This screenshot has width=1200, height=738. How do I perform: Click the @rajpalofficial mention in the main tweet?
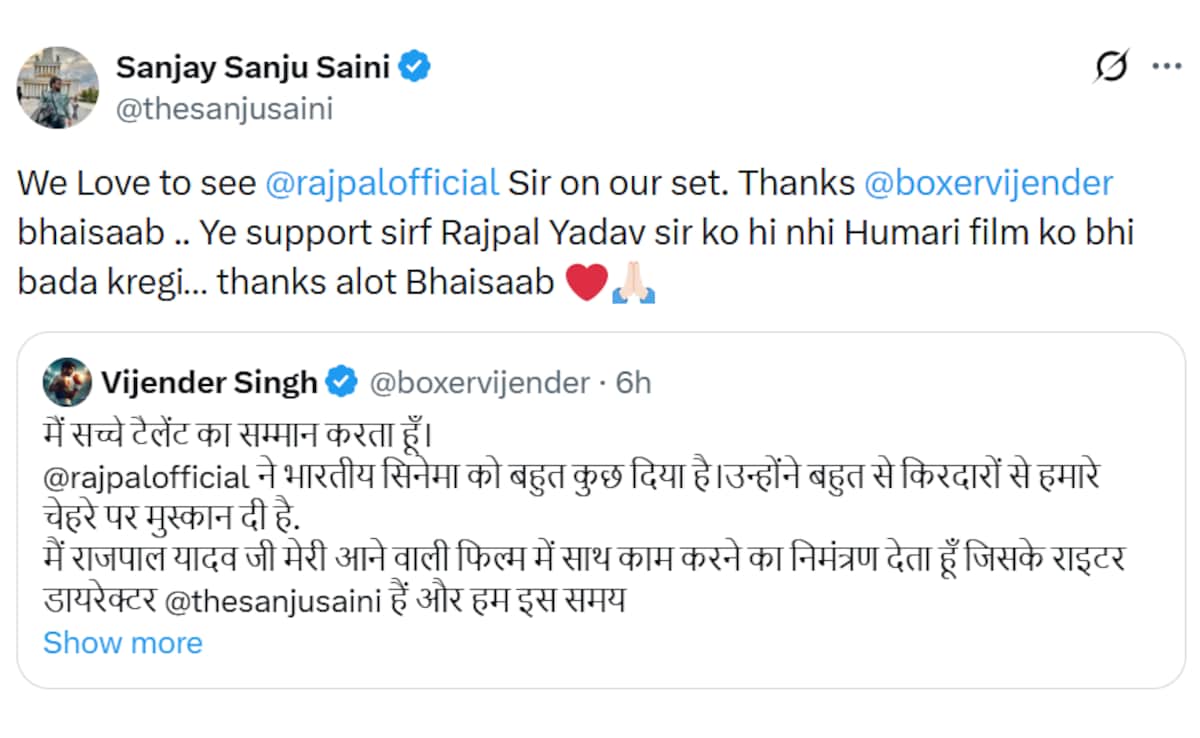coord(382,184)
